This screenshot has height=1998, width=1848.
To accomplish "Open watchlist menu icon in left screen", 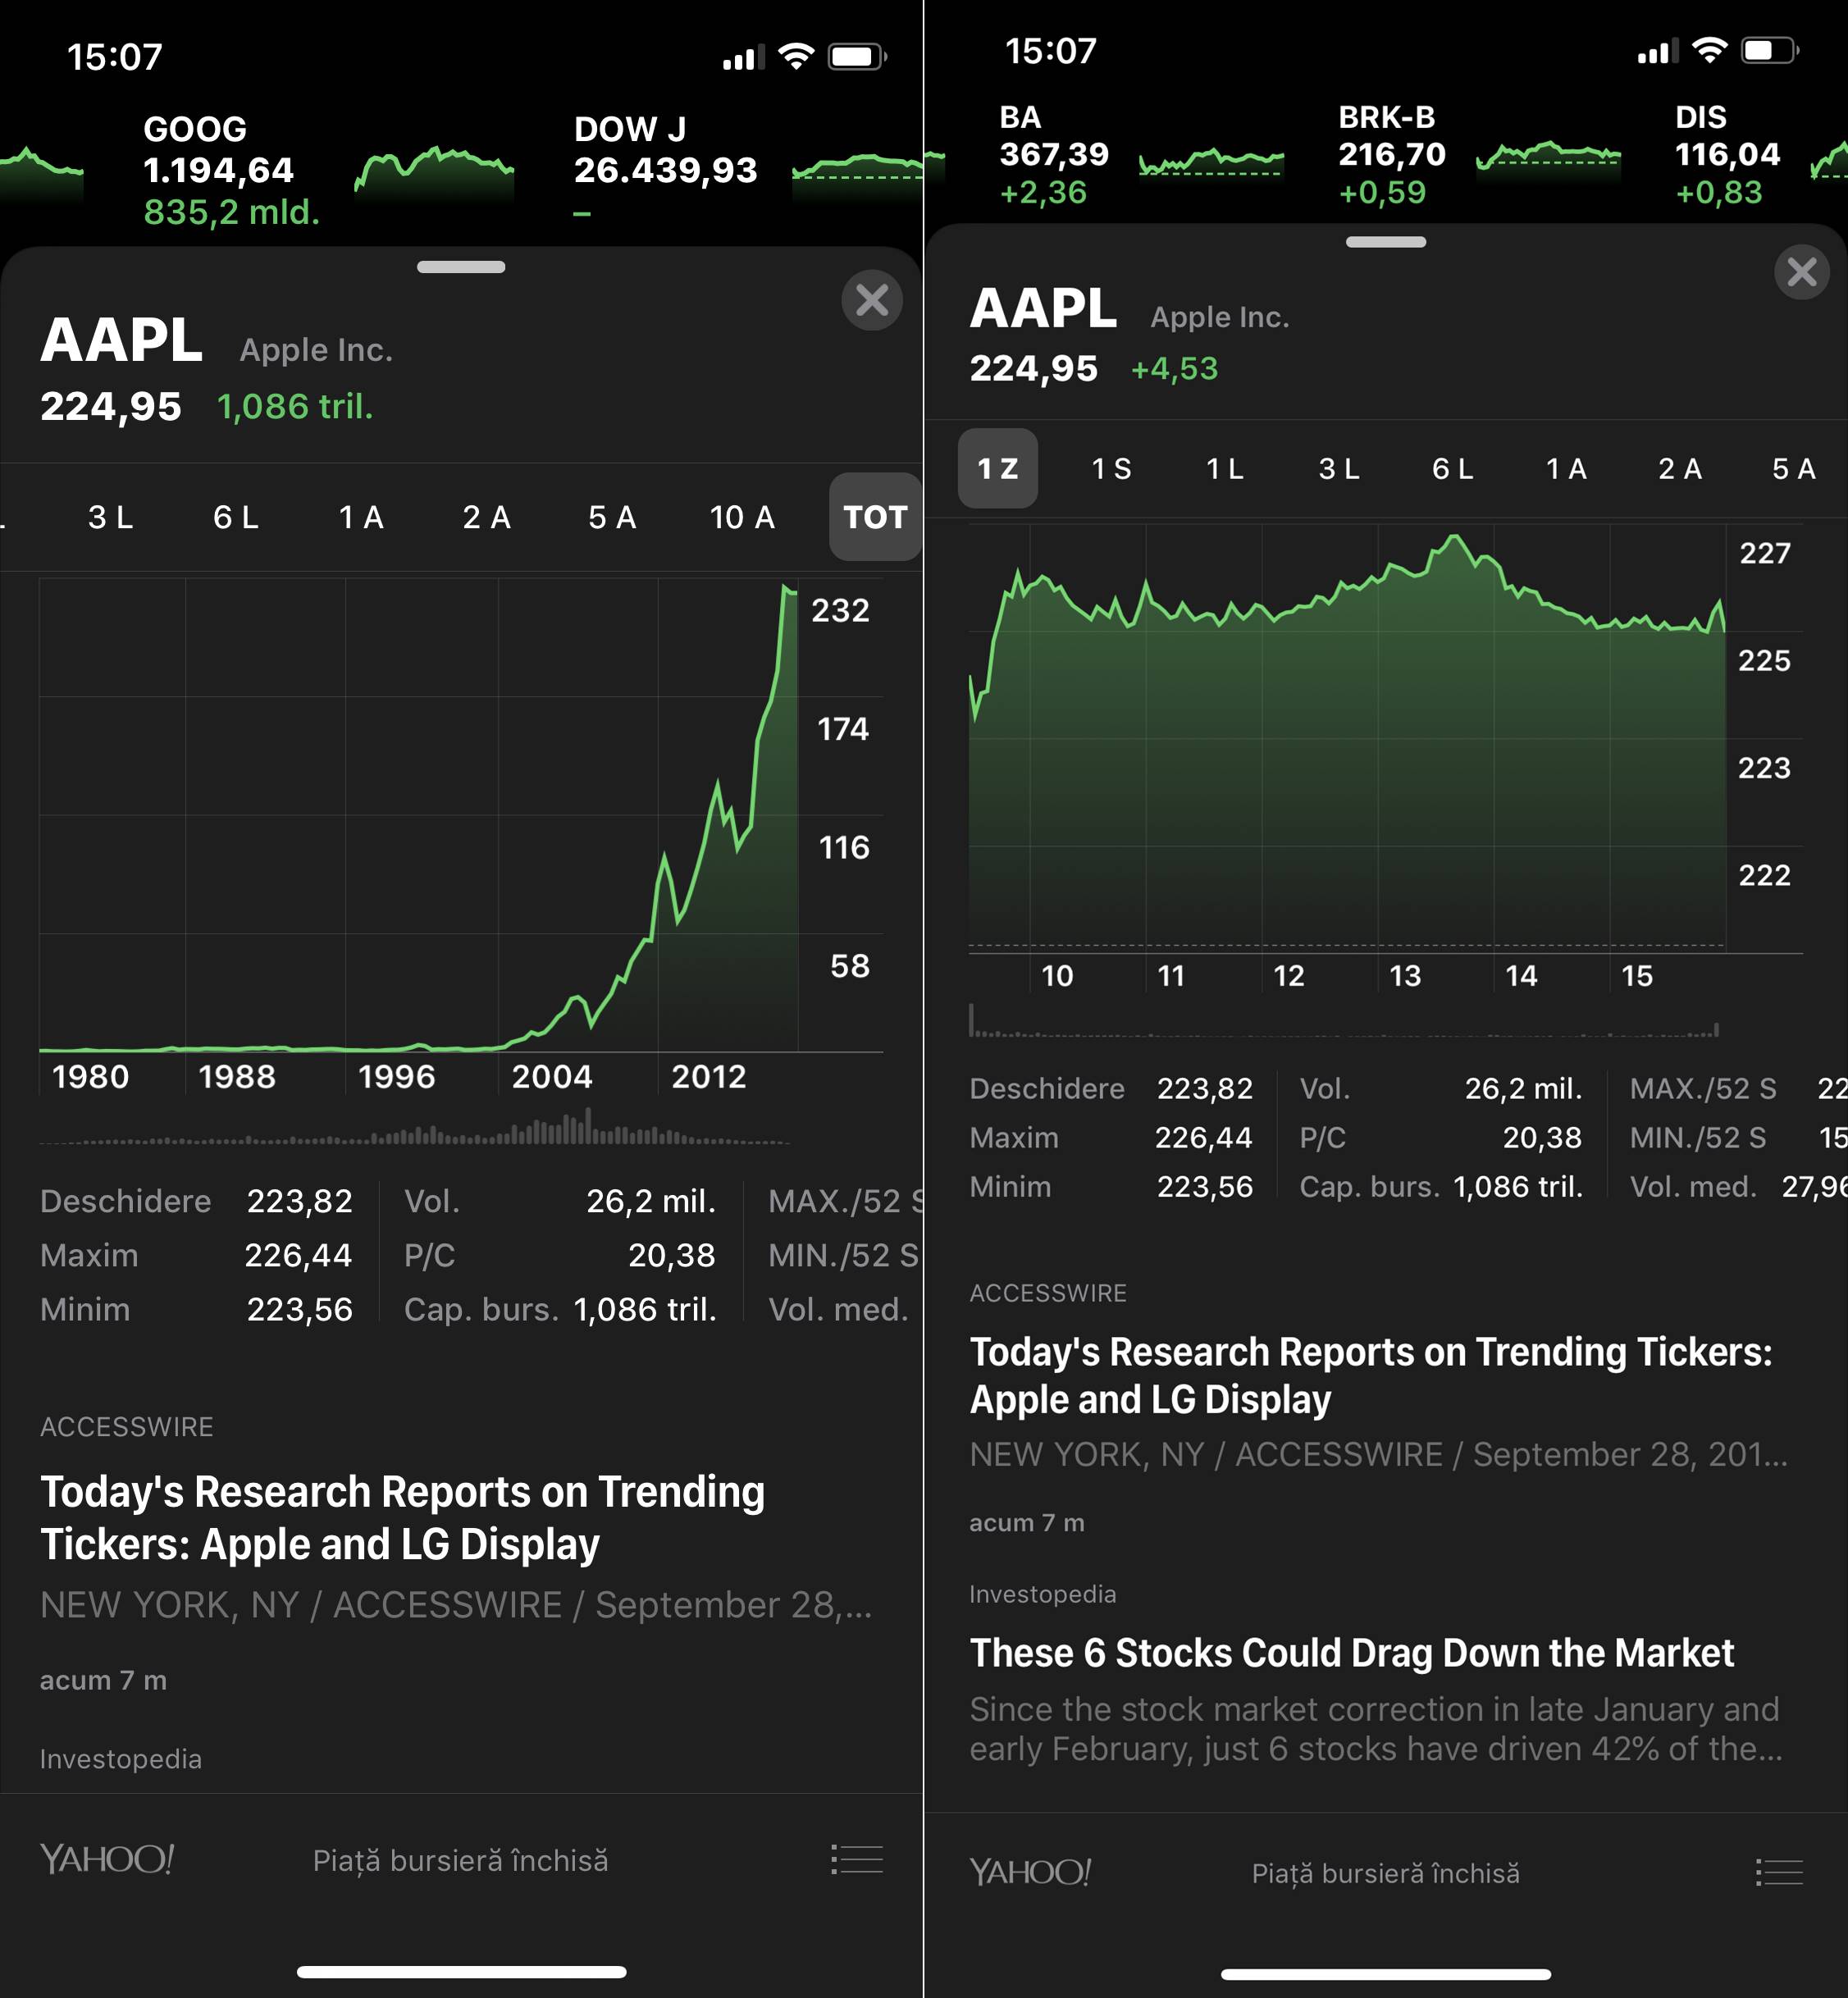I will tap(857, 1860).
